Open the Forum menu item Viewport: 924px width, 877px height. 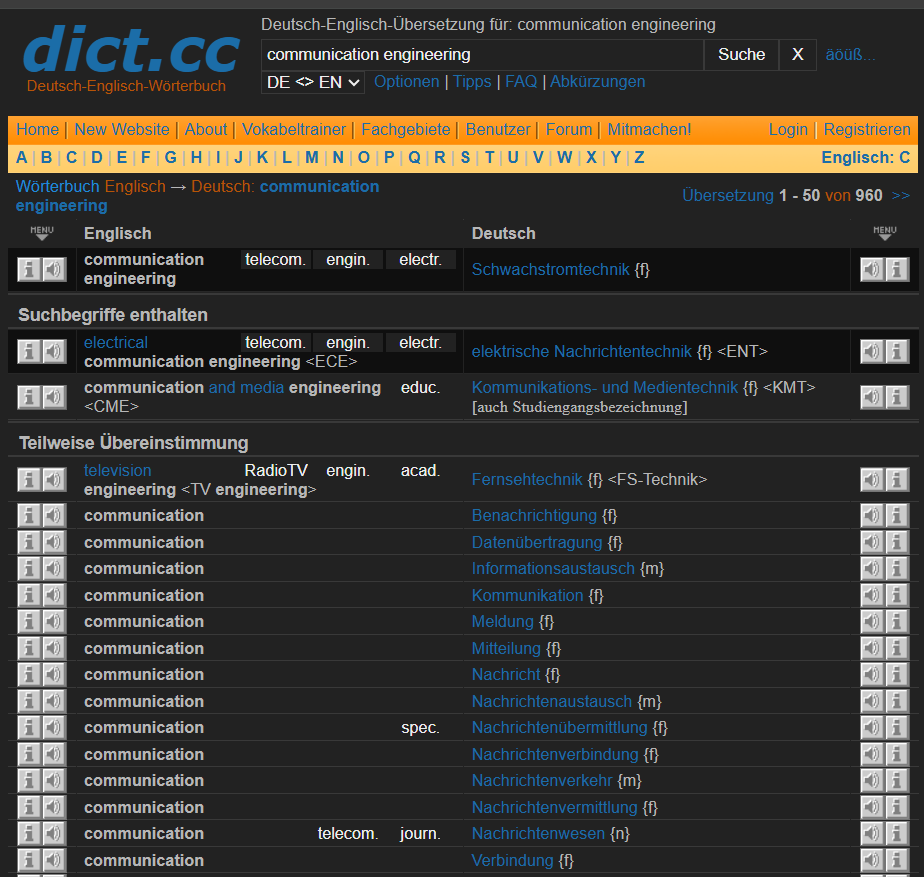(569, 129)
